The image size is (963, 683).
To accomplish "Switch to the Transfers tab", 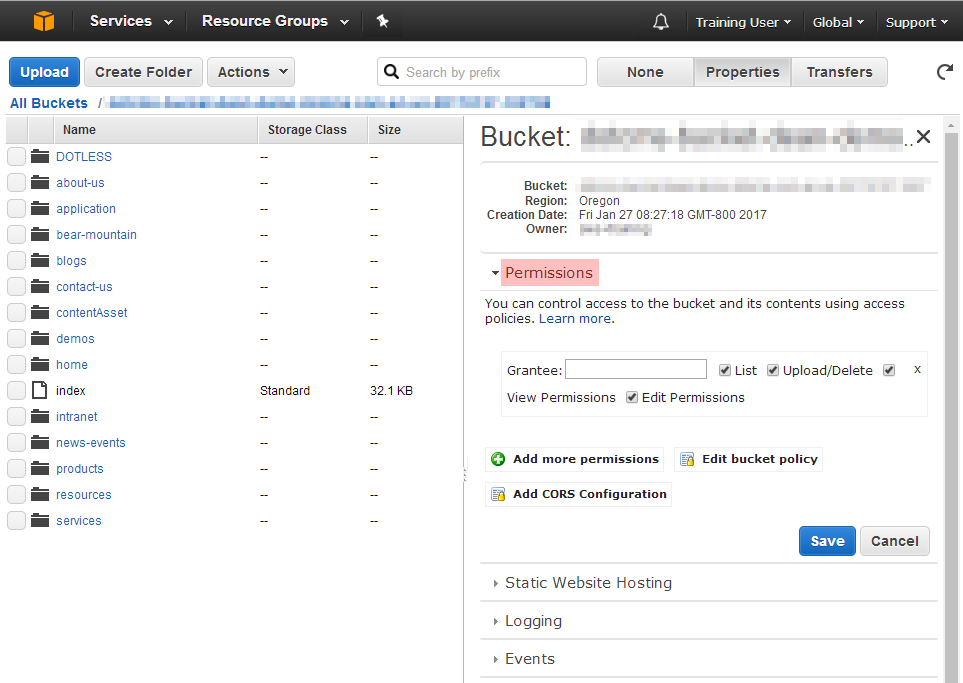I will [839, 72].
